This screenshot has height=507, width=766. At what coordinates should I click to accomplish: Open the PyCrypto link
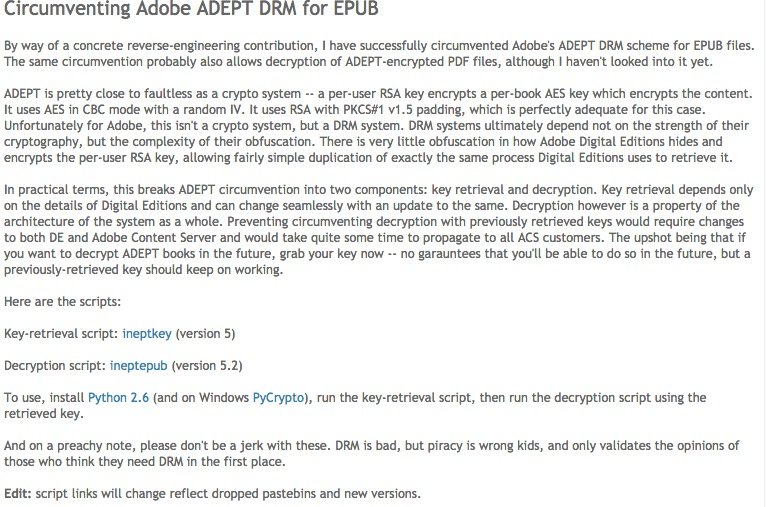pyautogui.click(x=278, y=398)
